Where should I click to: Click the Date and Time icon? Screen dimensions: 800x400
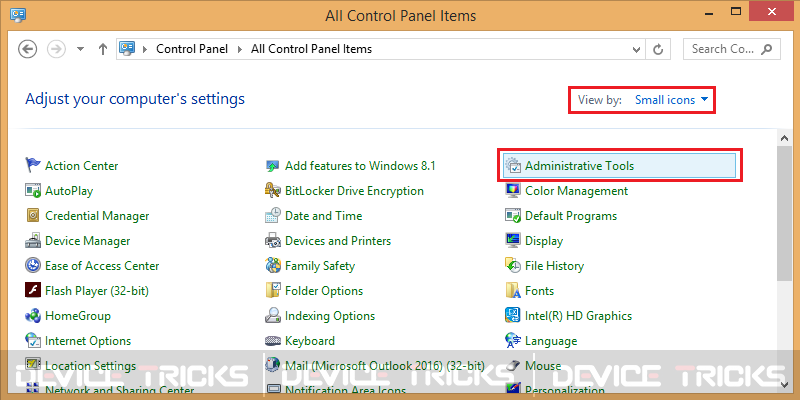tap(273, 215)
